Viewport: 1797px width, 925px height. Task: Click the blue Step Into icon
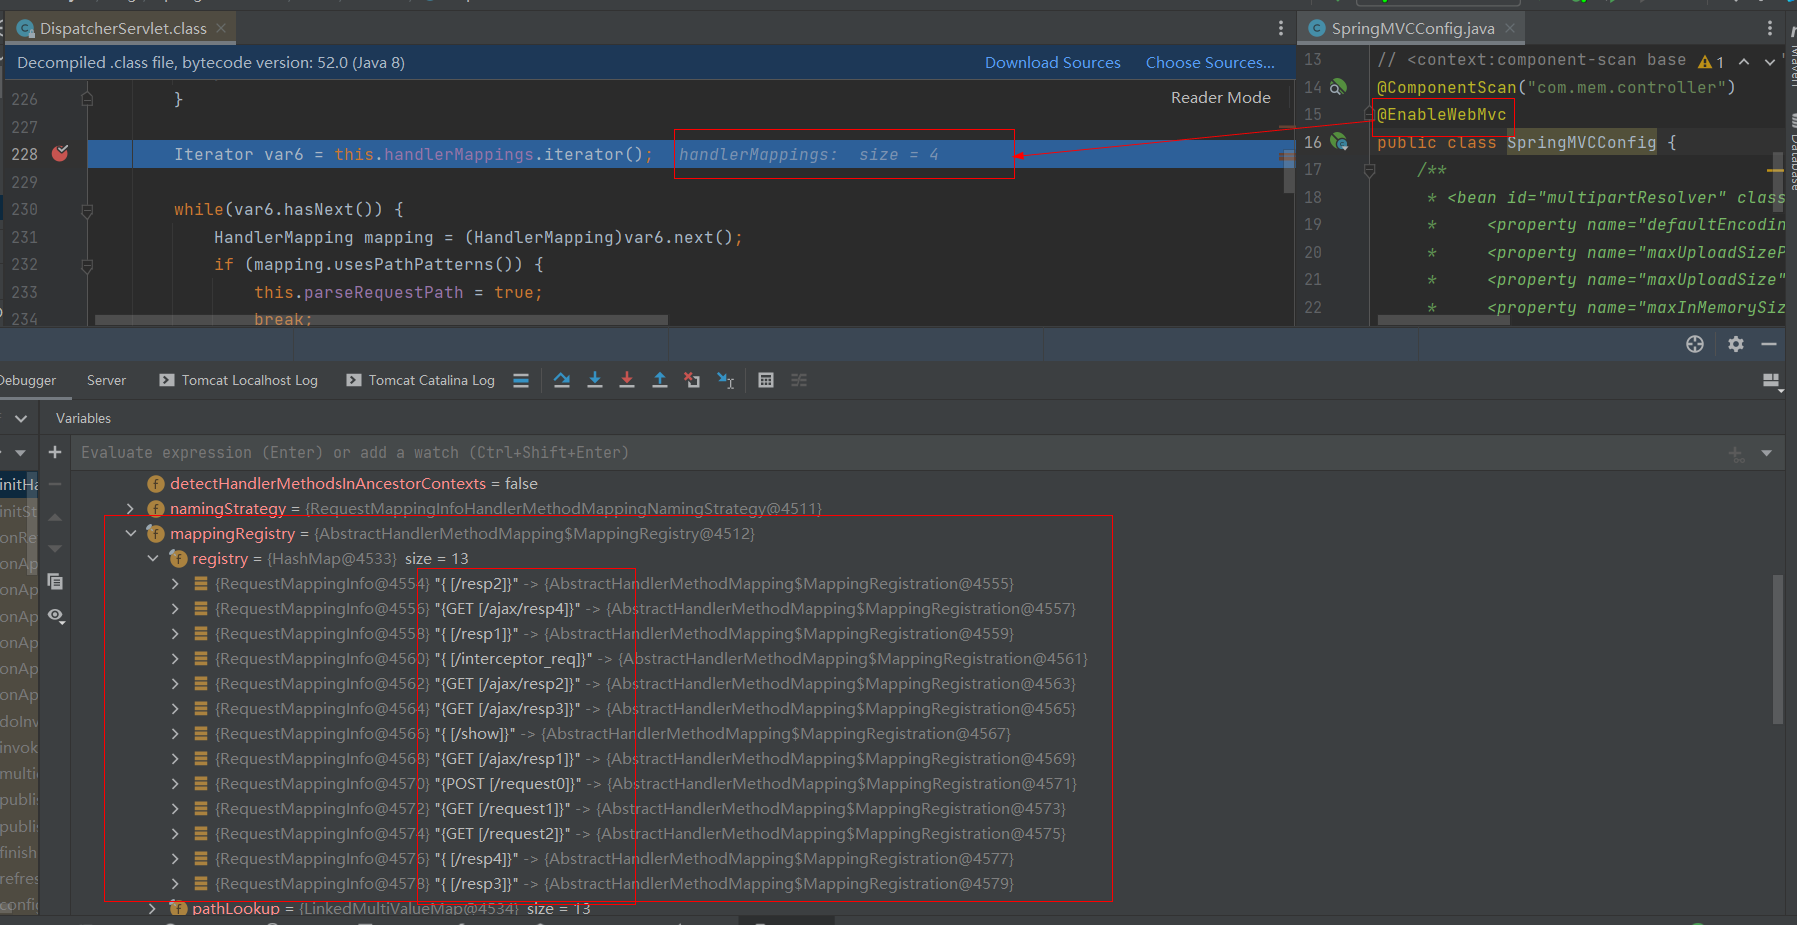595,380
